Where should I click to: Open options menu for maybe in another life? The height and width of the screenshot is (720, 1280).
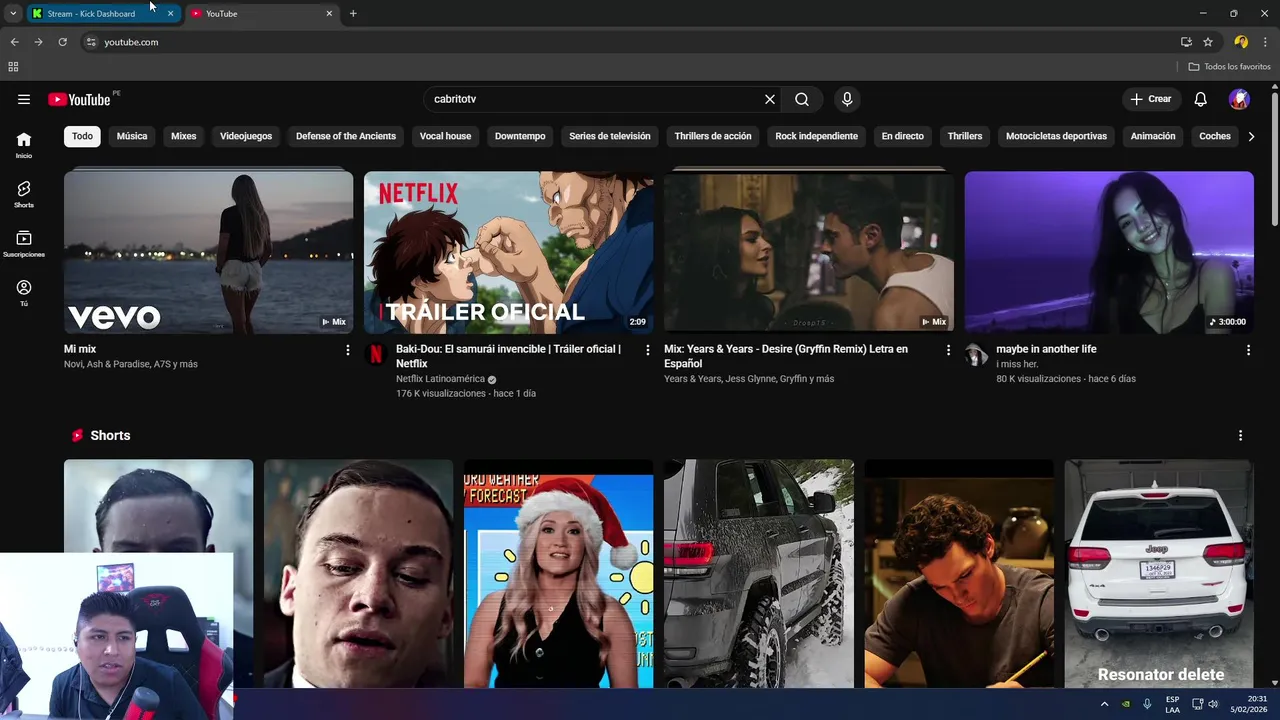1248,350
